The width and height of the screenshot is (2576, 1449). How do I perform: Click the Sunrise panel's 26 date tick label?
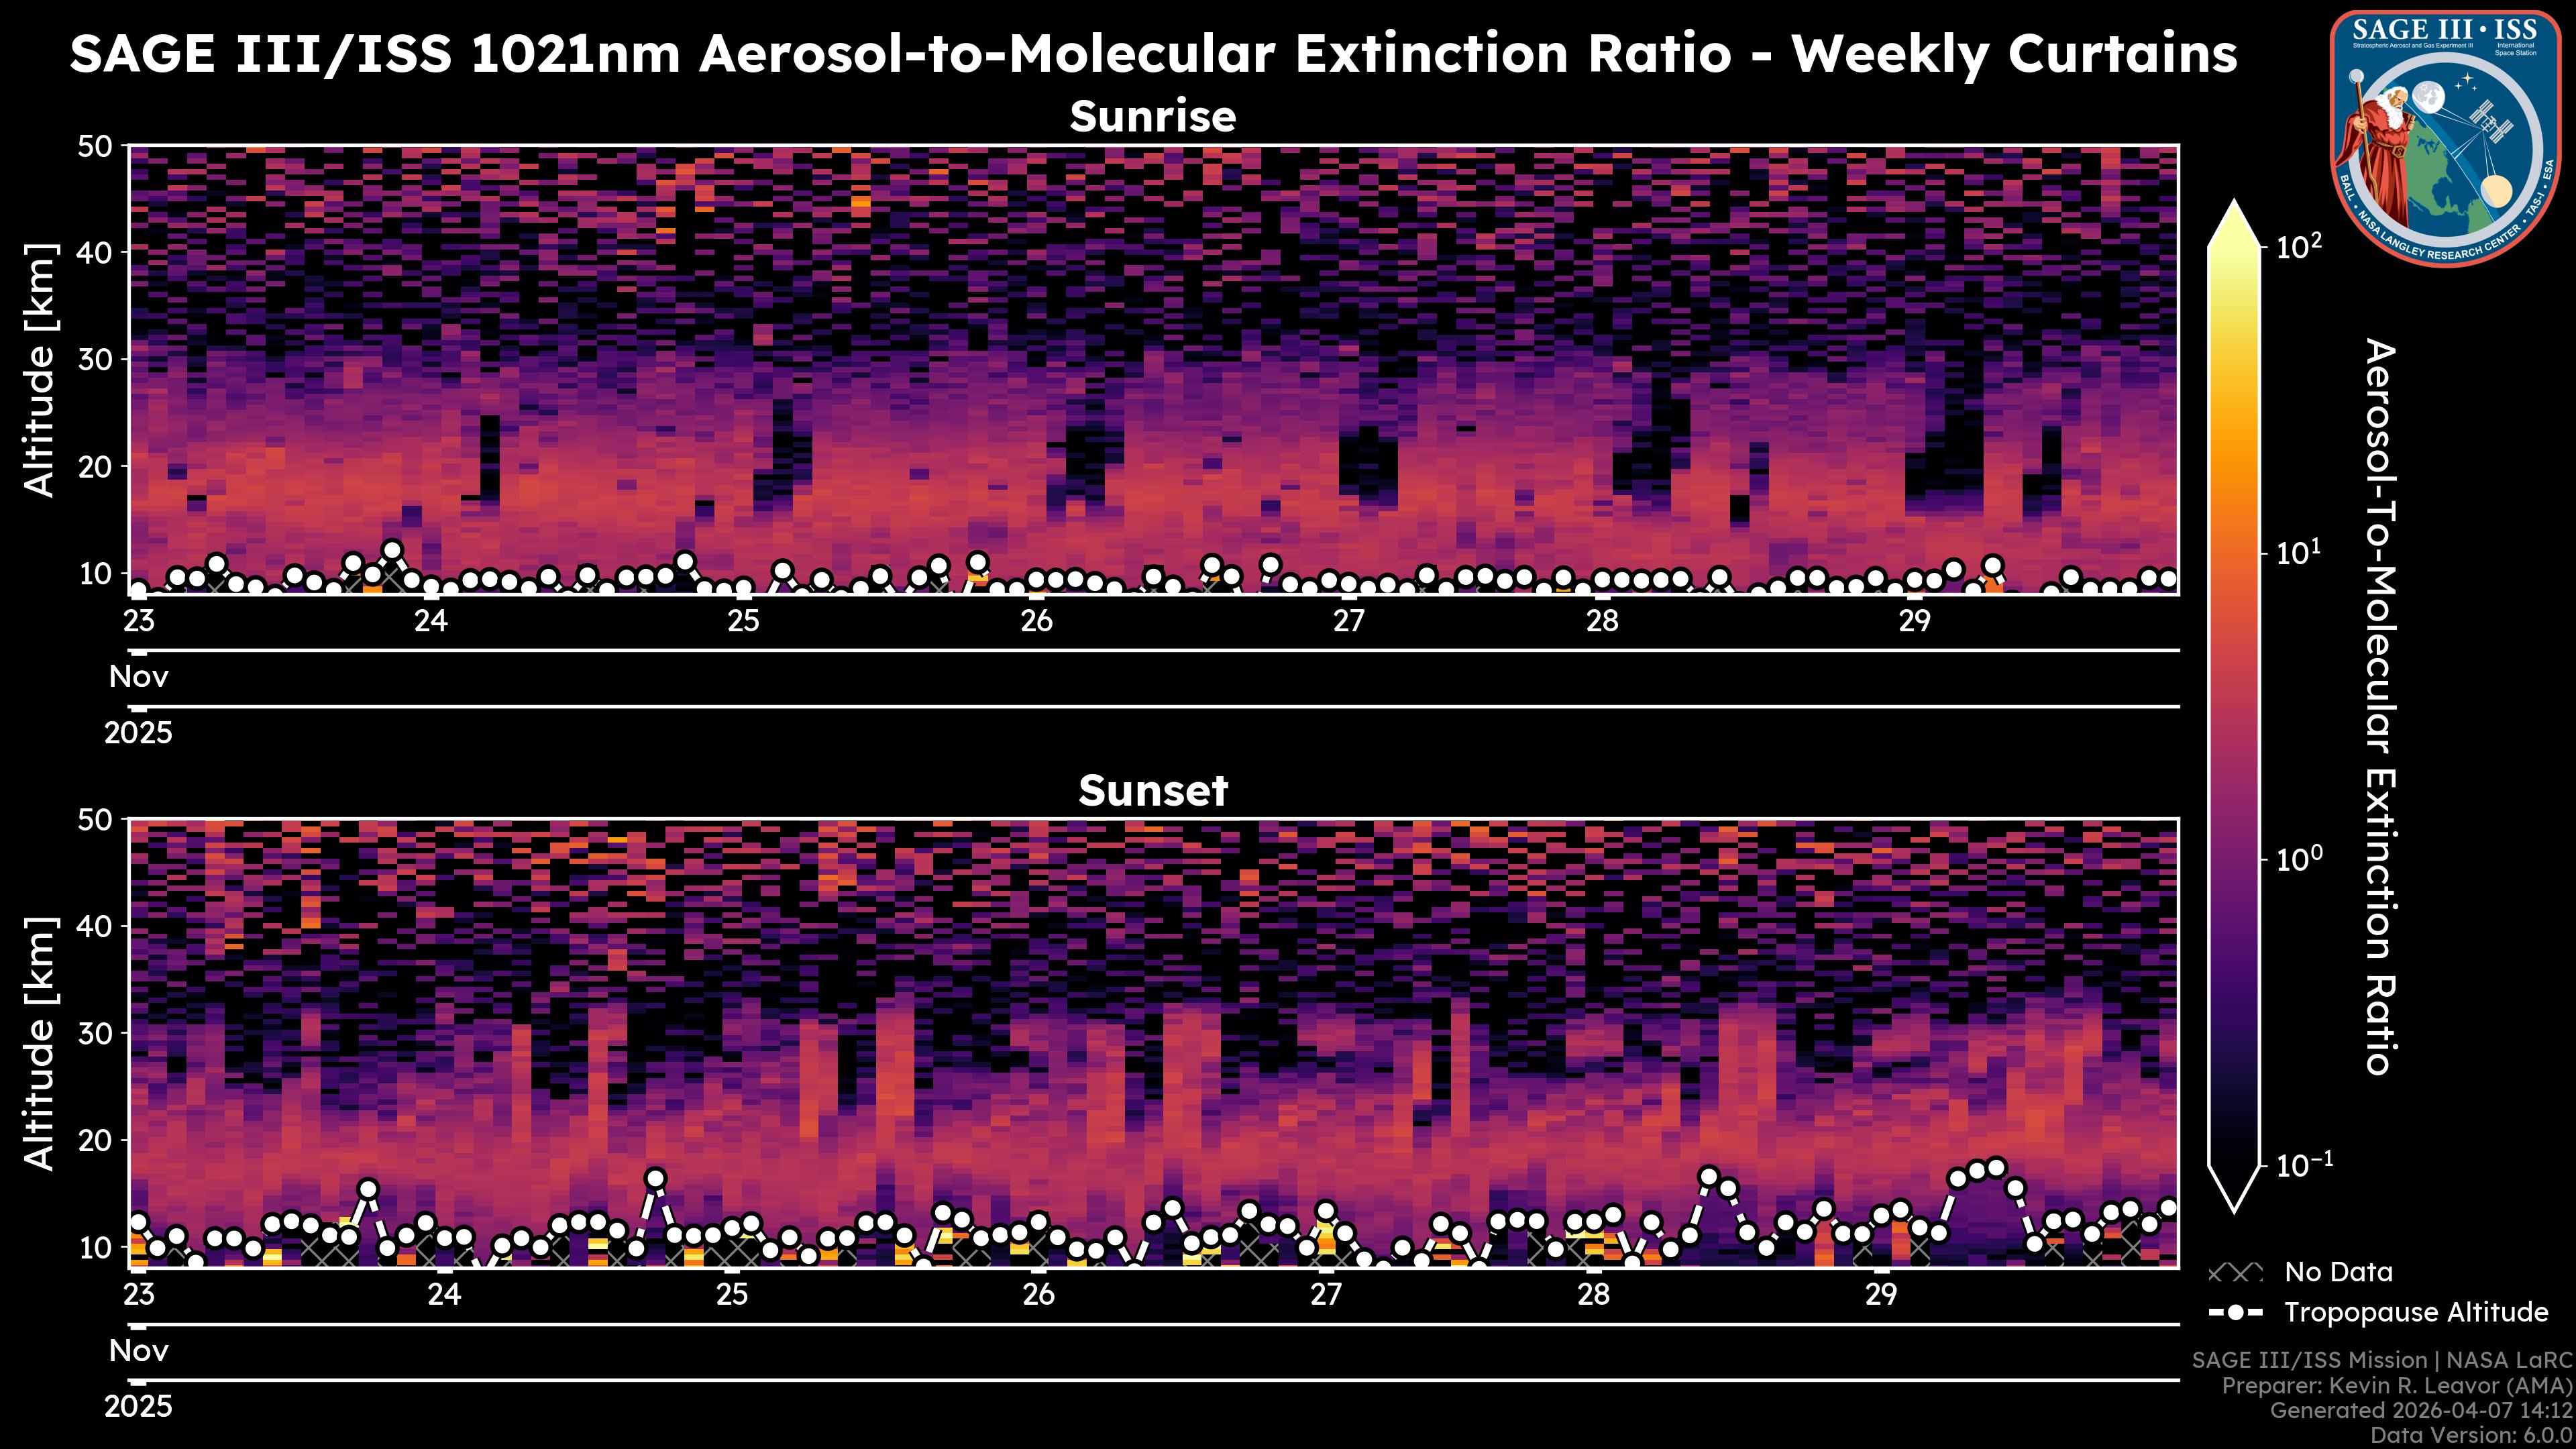pyautogui.click(x=1036, y=621)
